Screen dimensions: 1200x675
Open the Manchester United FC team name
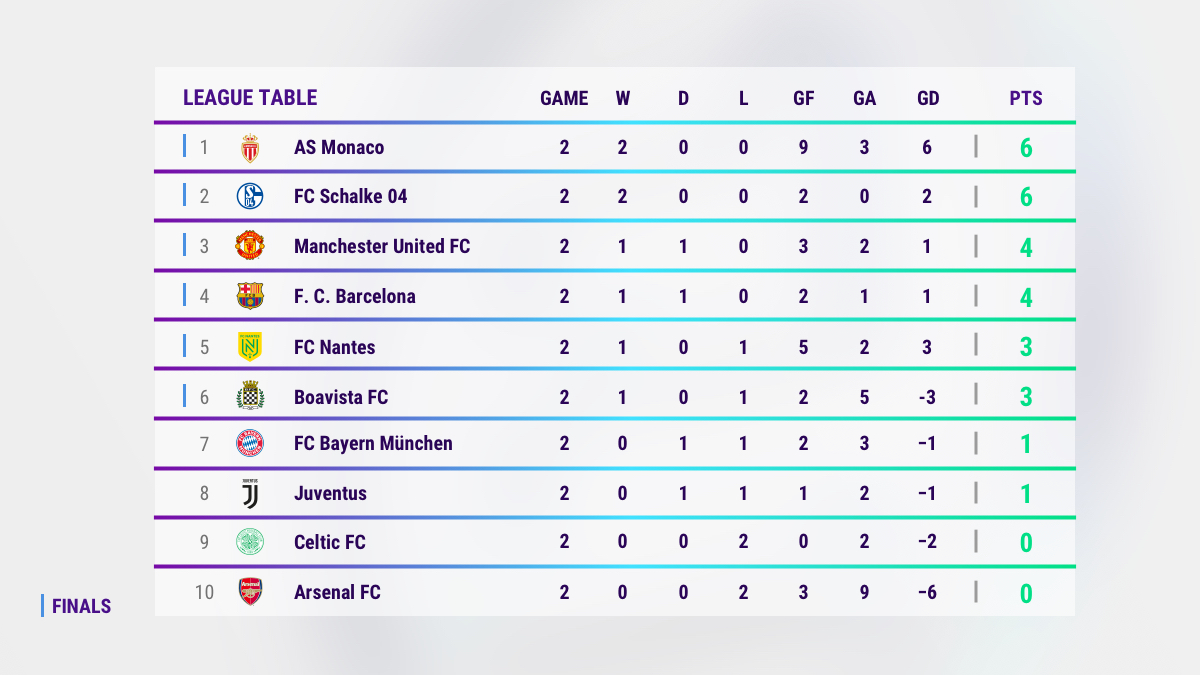tap(382, 246)
